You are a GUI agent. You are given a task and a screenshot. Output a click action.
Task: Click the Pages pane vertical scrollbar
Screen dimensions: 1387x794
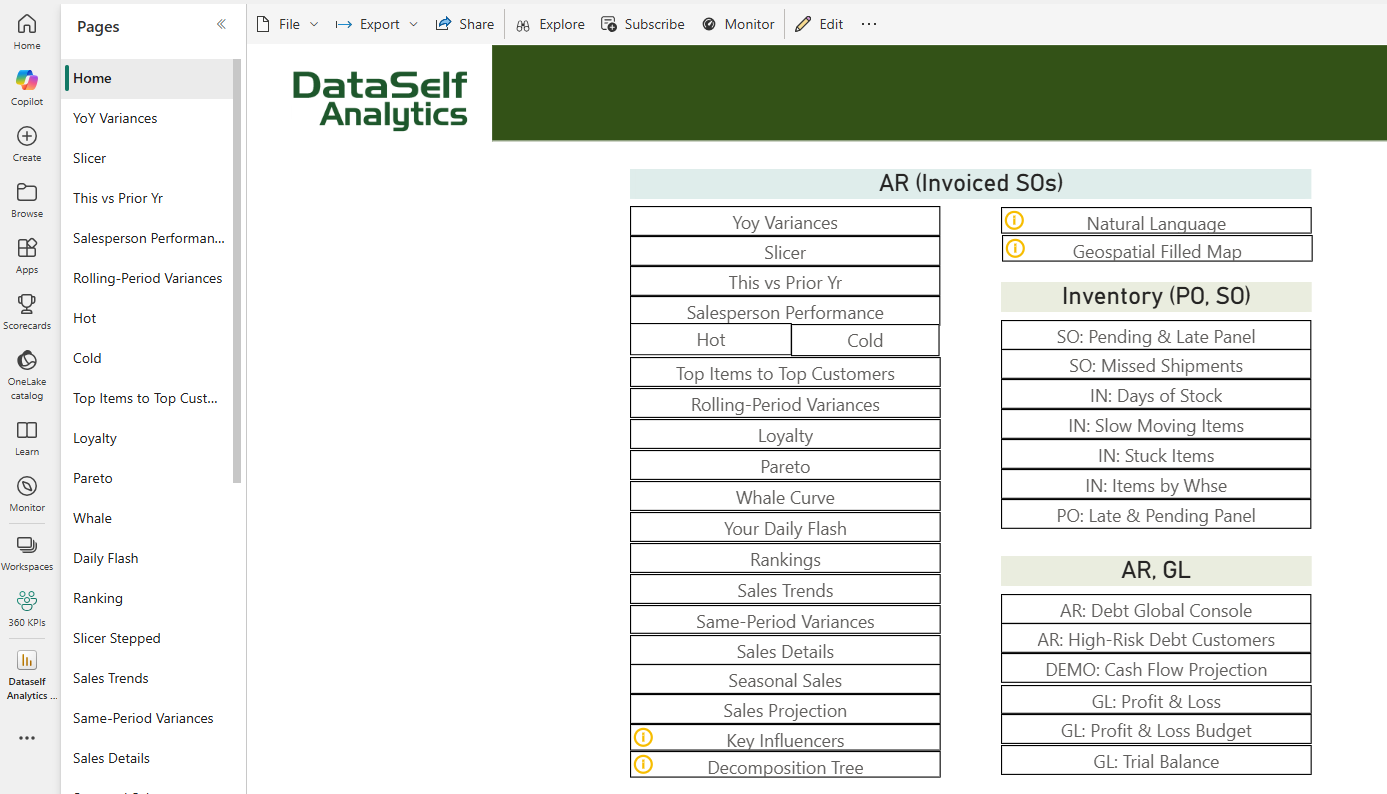(x=237, y=270)
